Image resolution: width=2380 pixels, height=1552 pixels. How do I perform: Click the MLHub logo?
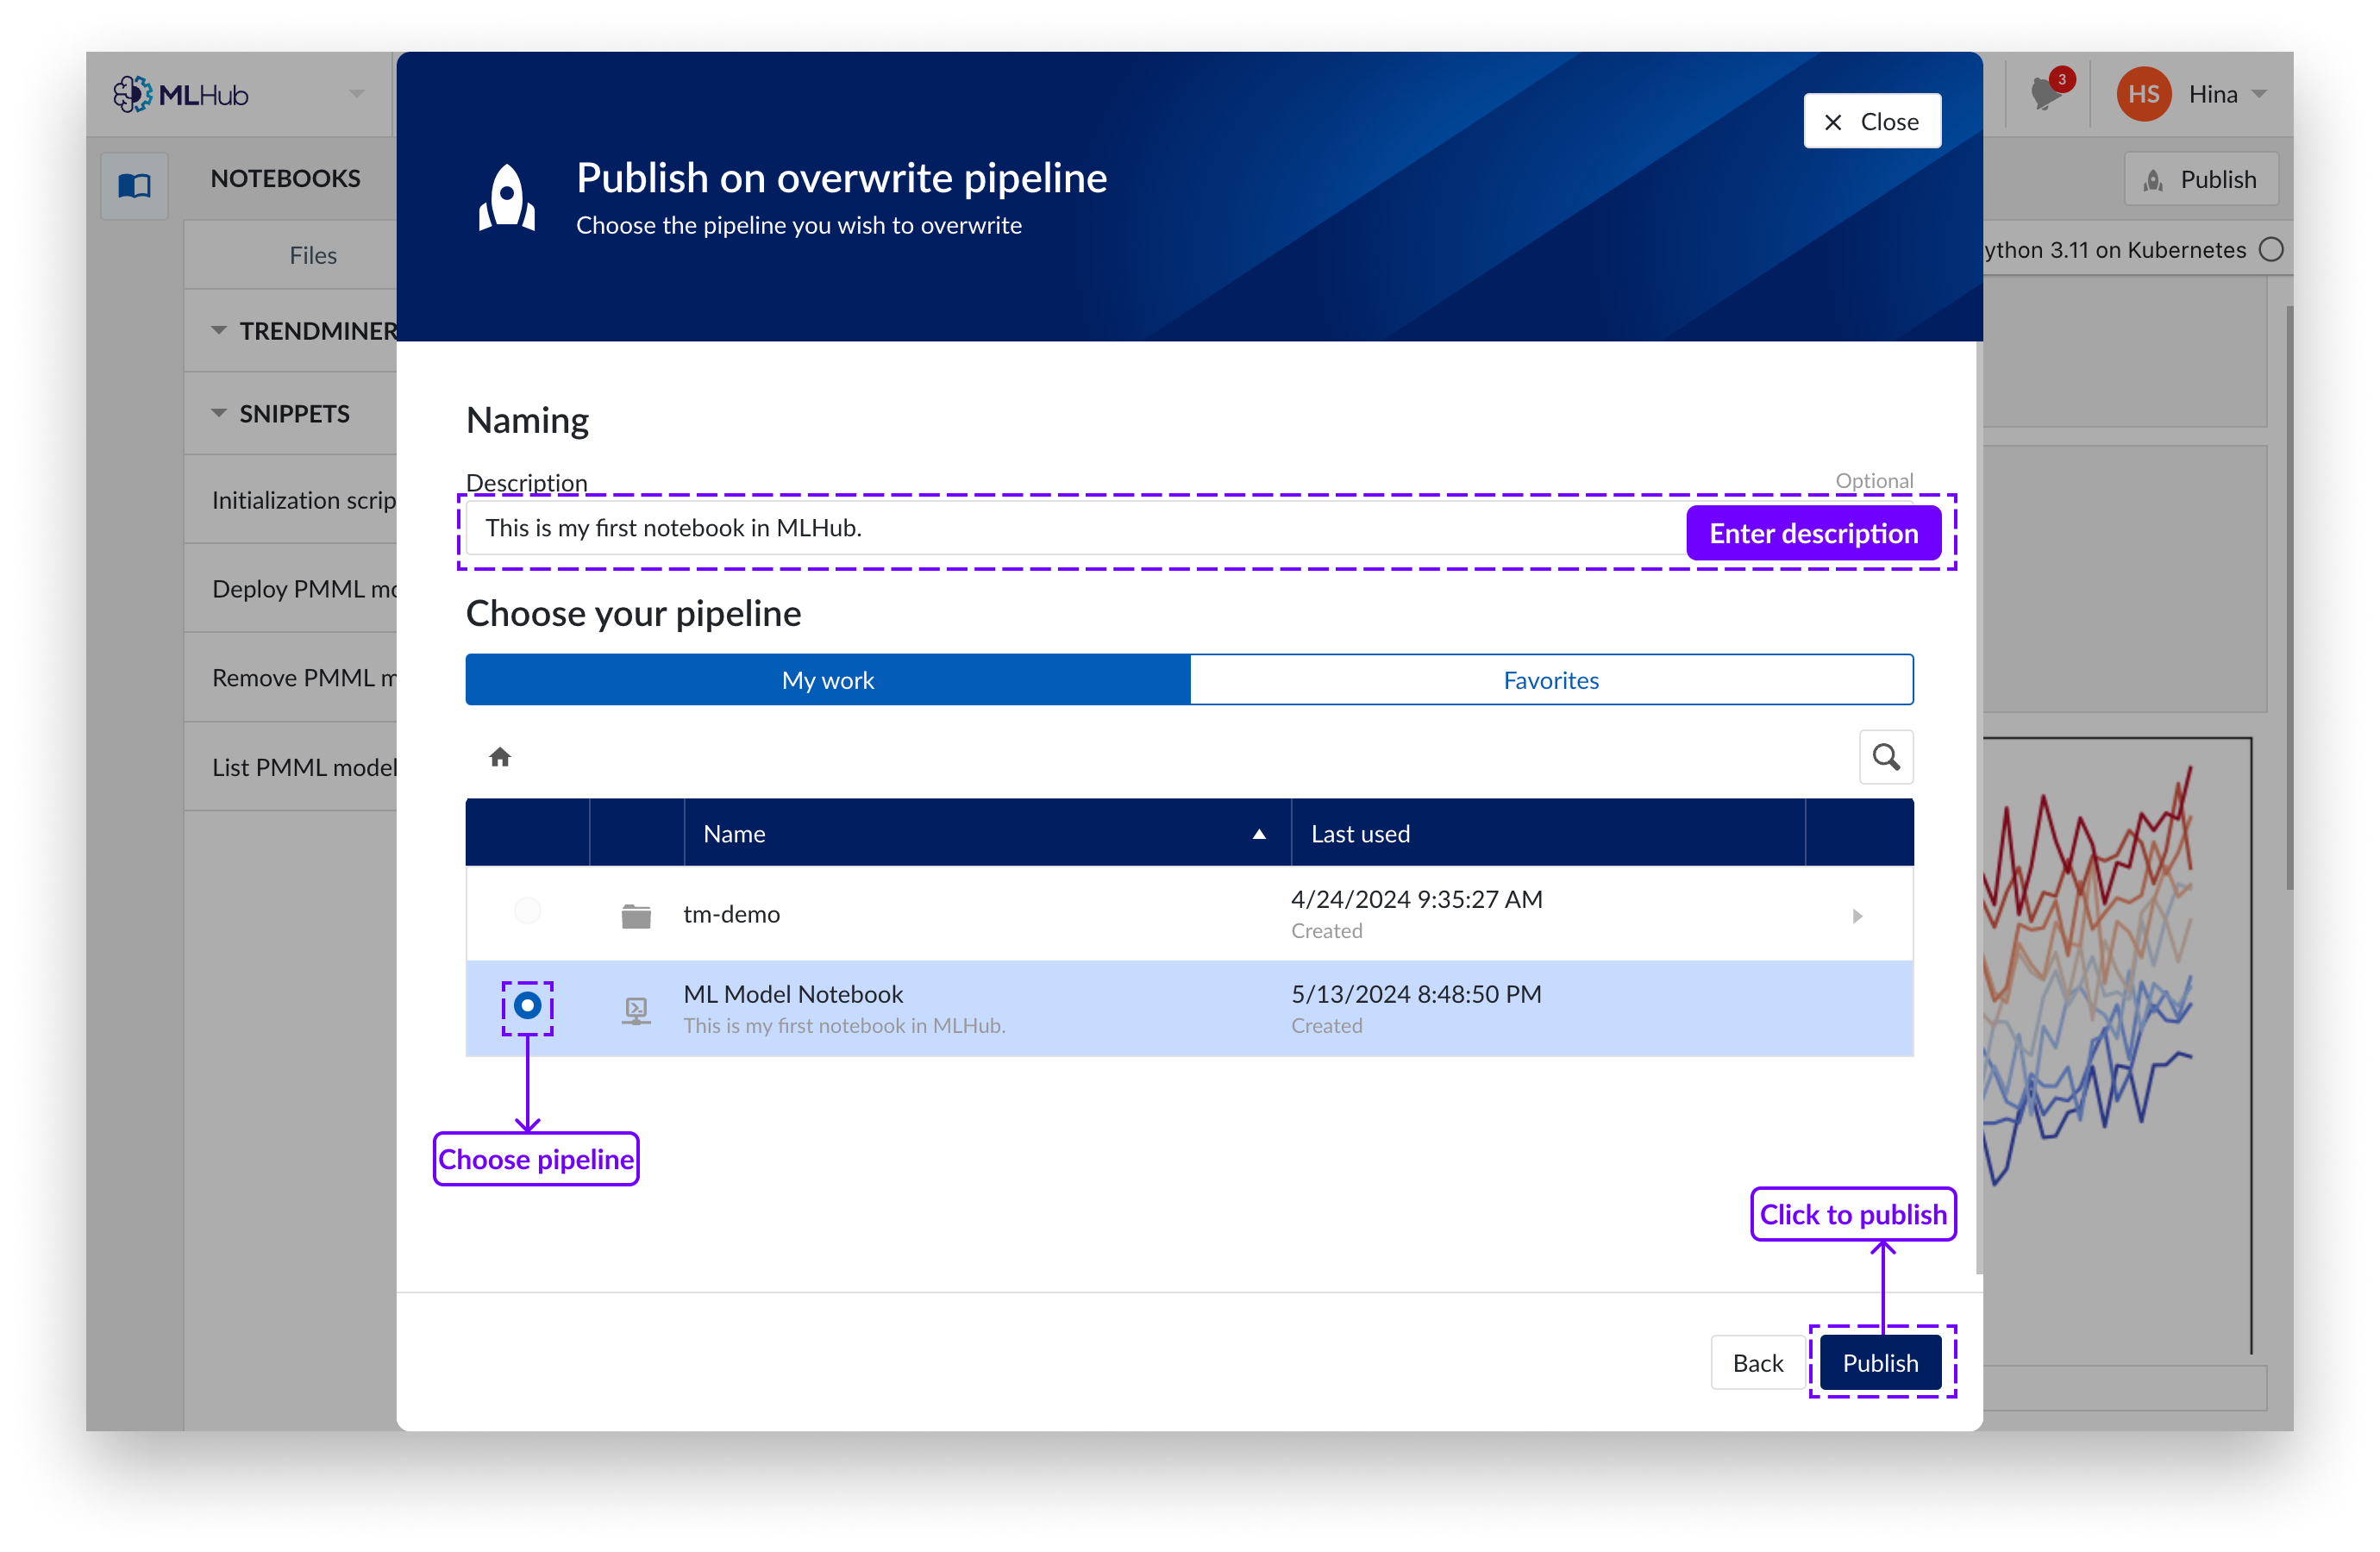coord(181,94)
